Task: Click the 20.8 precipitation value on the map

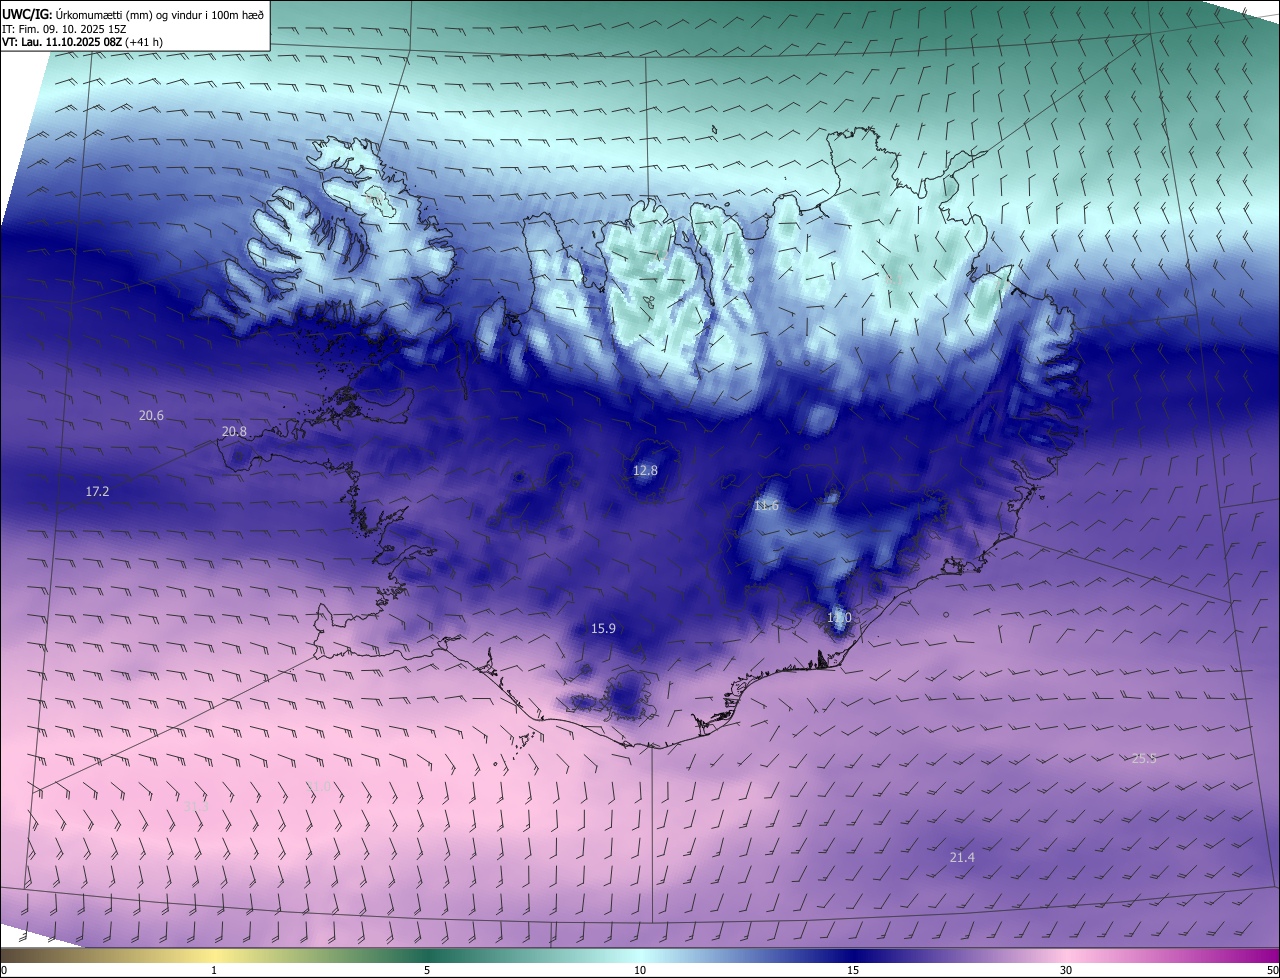Action: coord(234,431)
